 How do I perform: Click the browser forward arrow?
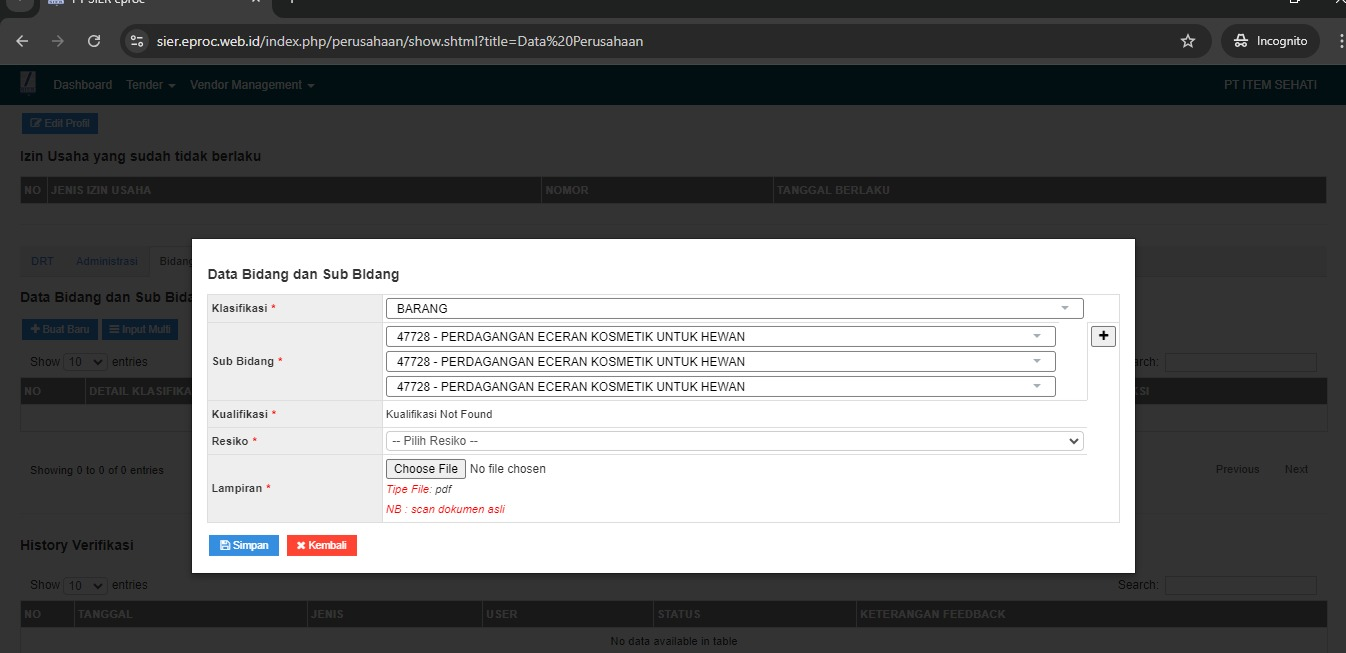pos(58,41)
